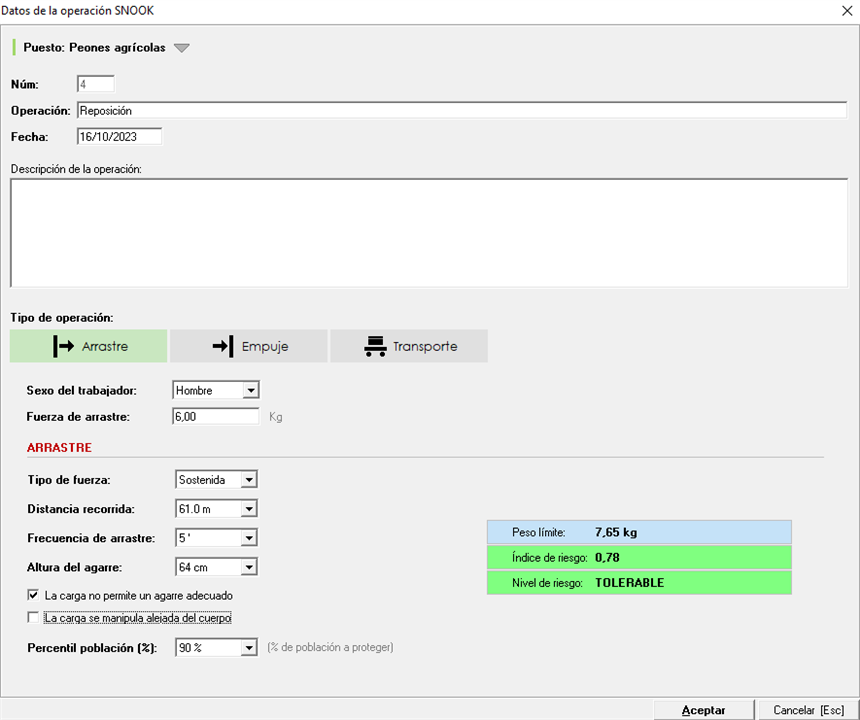The image size is (860, 720).
Task: Open the Tipo de fuerza dropdown
Action: click(x=249, y=480)
